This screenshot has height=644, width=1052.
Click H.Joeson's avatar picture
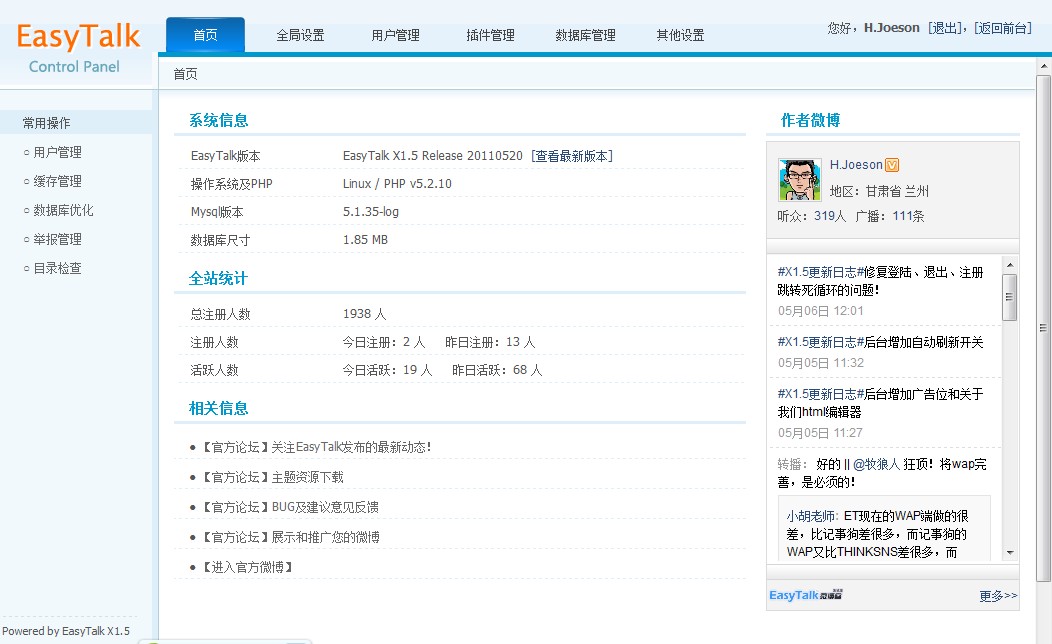799,180
